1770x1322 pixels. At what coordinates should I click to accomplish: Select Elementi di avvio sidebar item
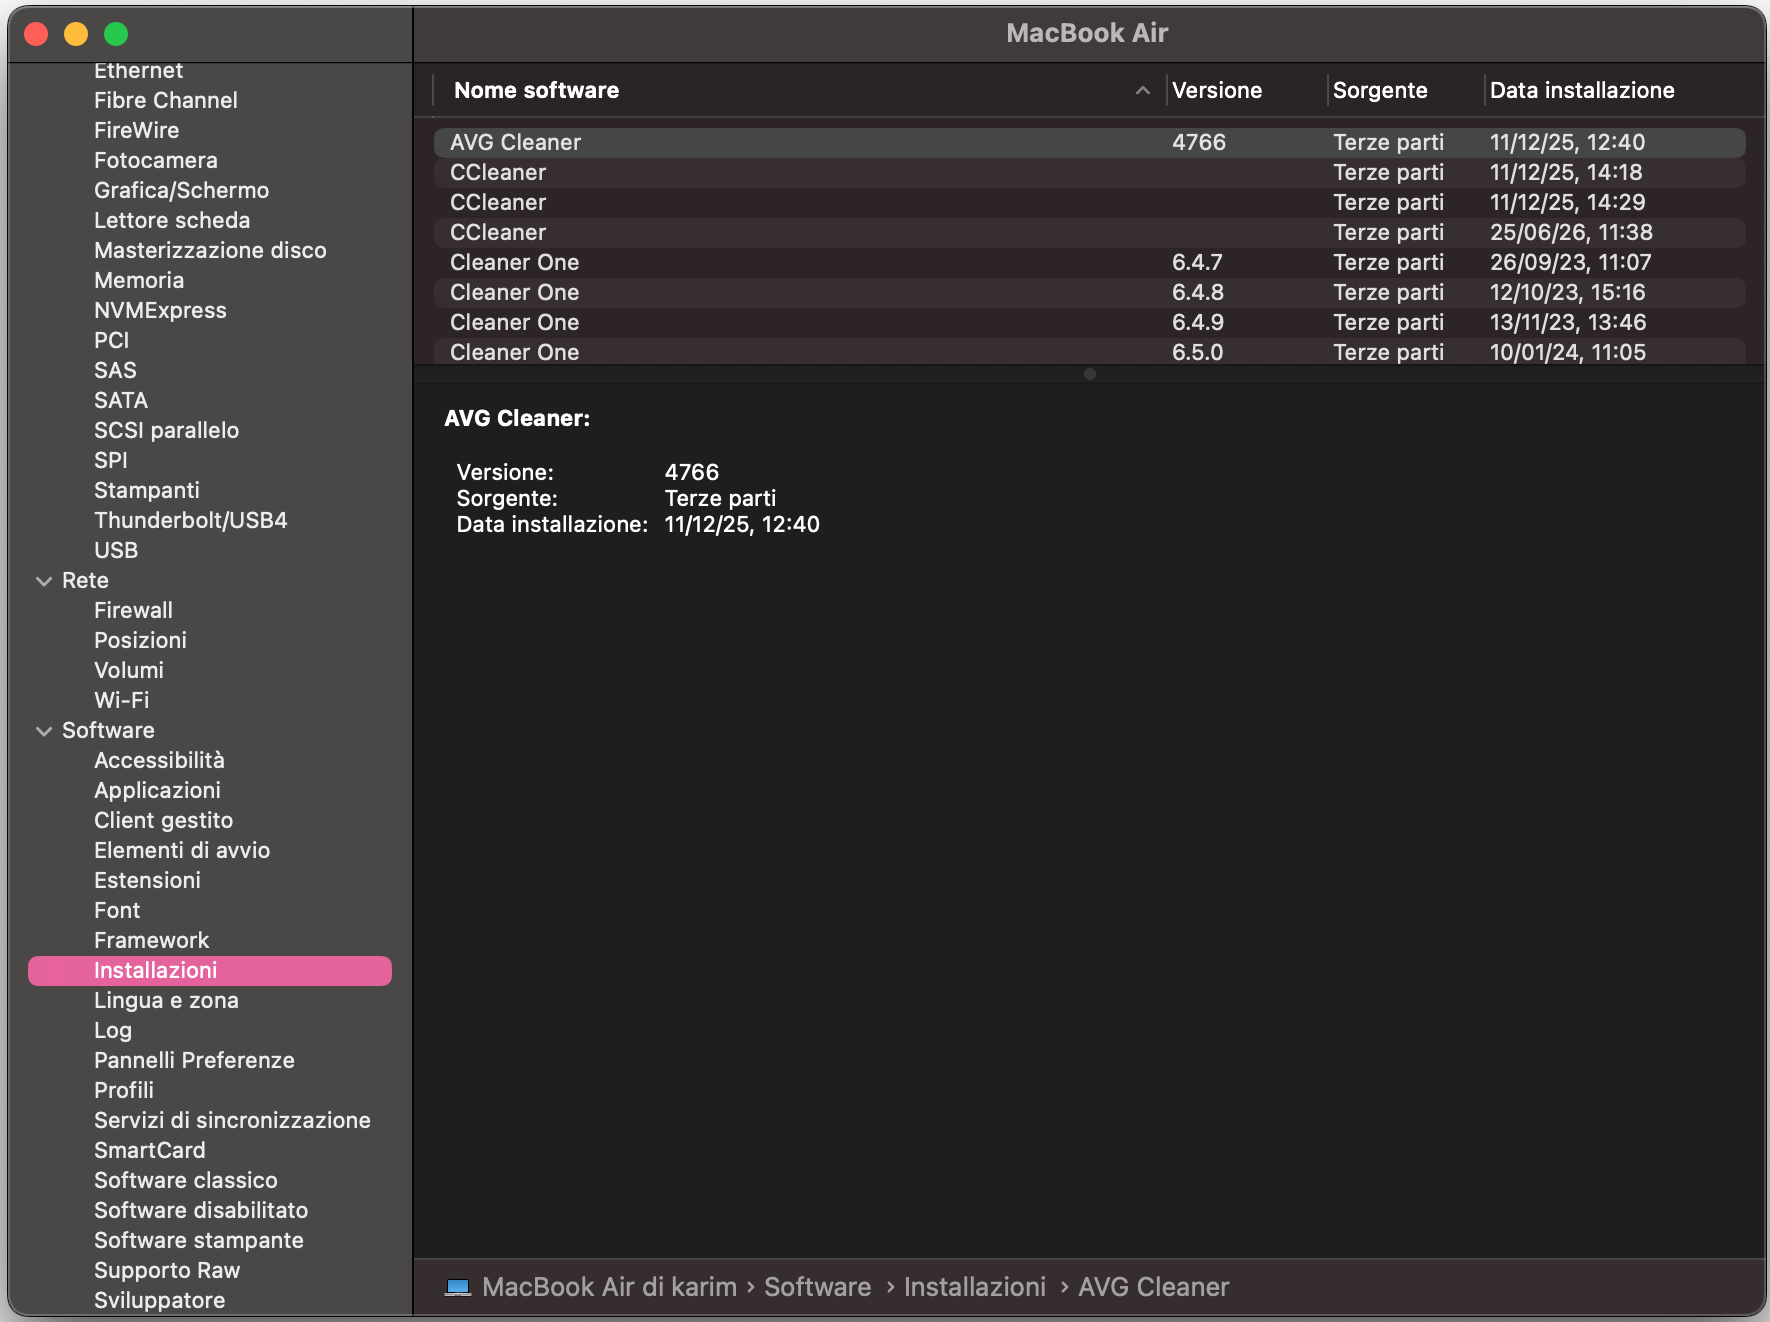(182, 850)
